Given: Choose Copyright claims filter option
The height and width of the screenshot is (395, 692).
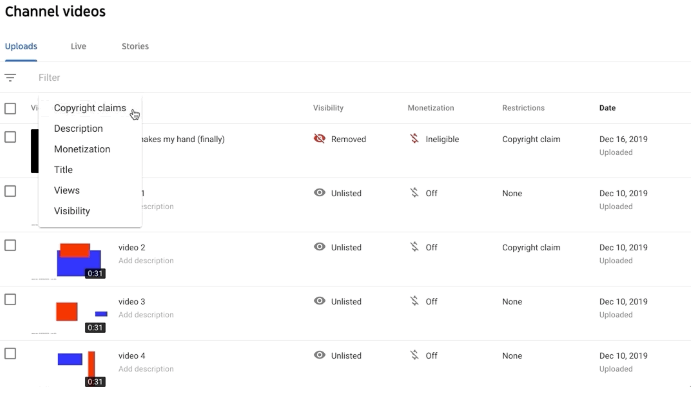Looking at the screenshot, I should 90,108.
